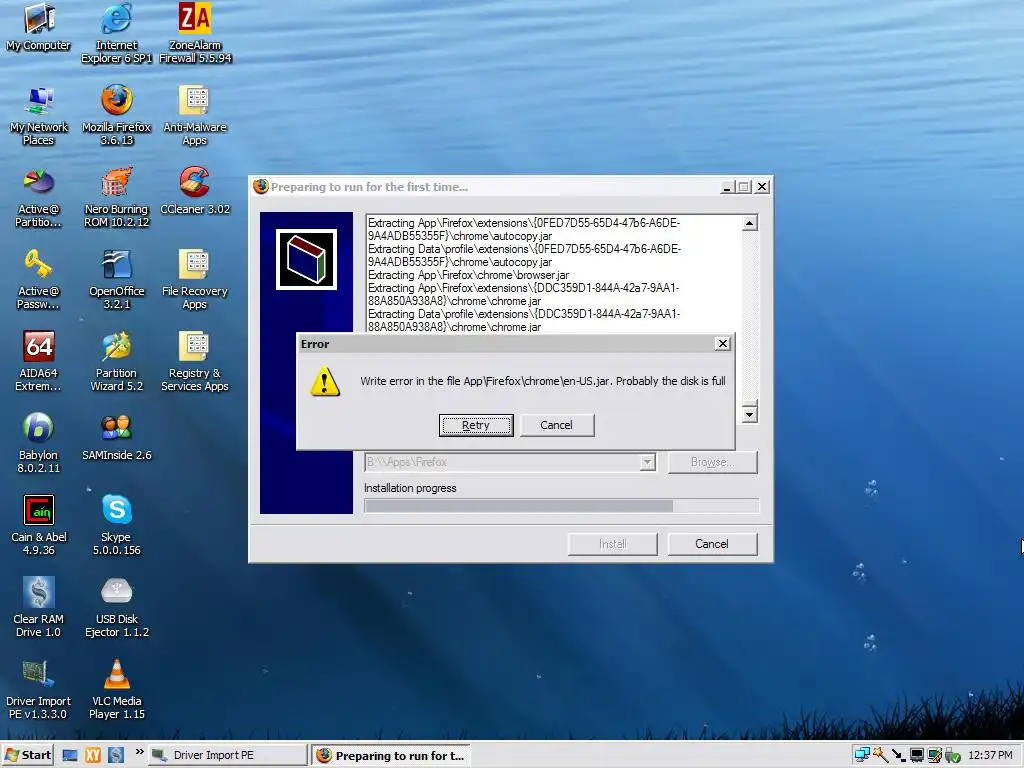Minimize the Preparing to run installer window

727,187
